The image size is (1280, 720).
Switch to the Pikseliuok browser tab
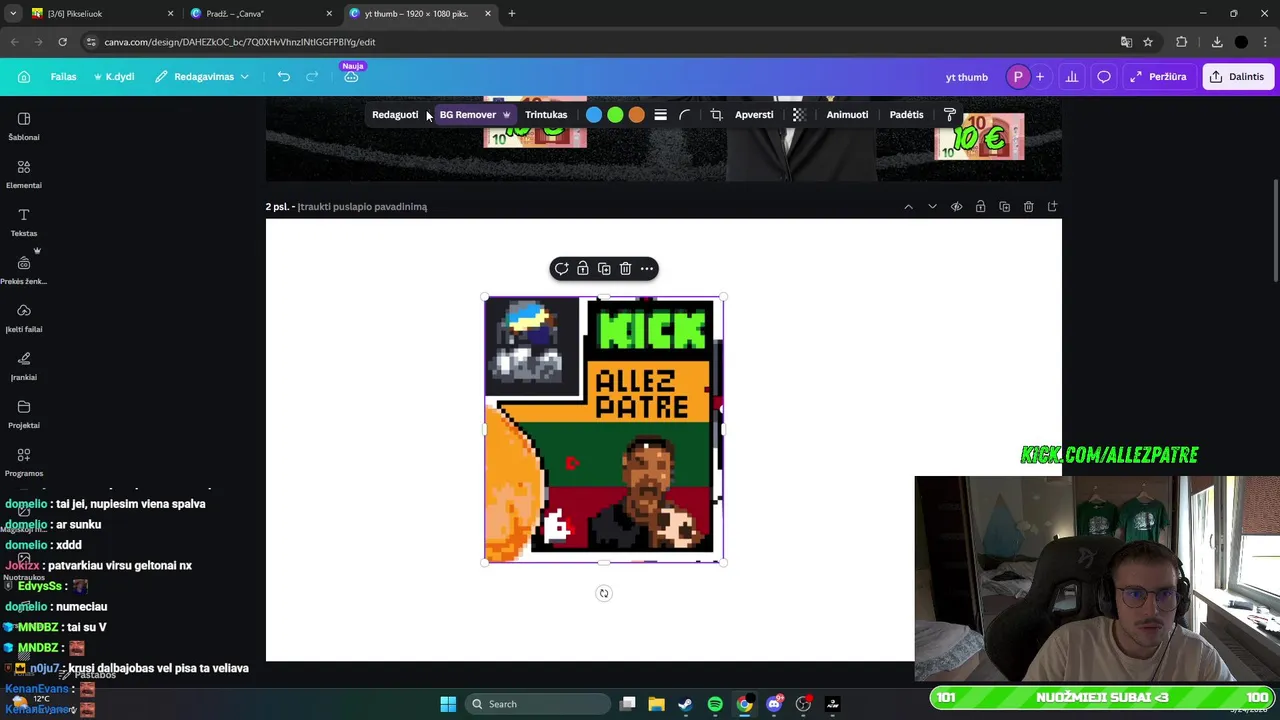point(102,14)
